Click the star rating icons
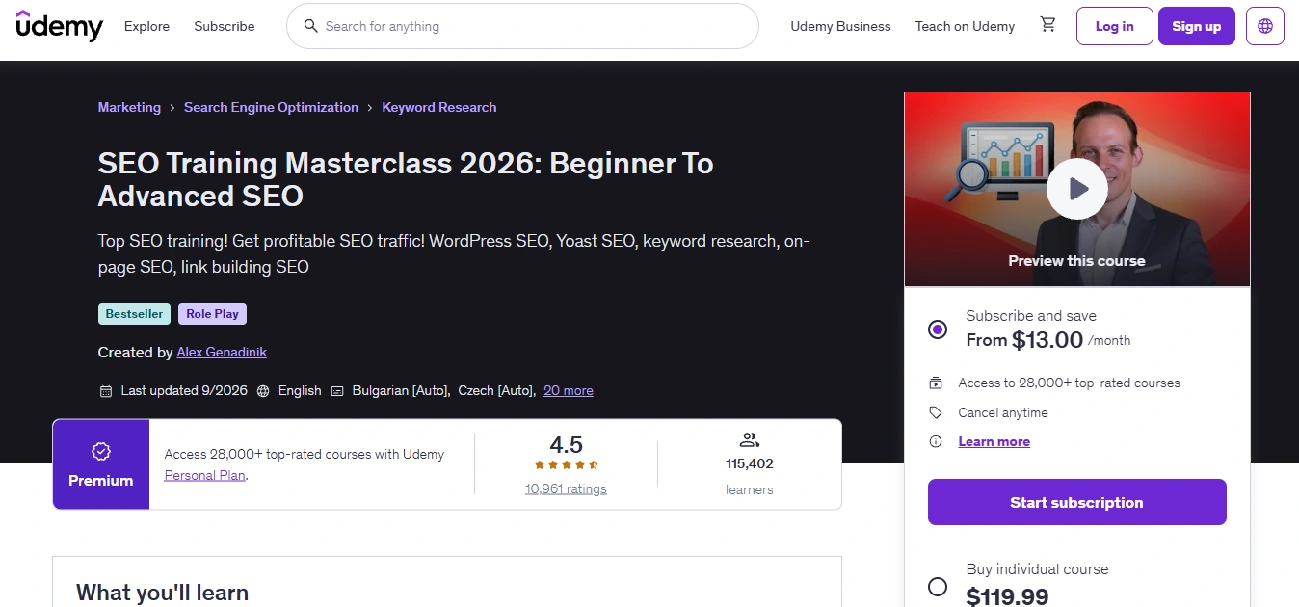The height and width of the screenshot is (607, 1299). (x=566, y=465)
